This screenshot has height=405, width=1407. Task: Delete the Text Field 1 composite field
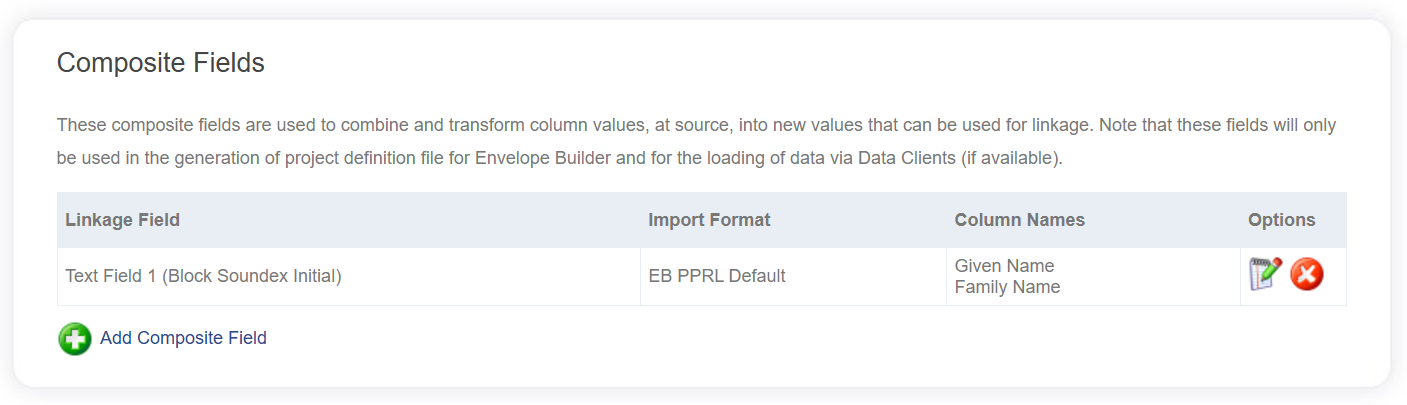[1307, 274]
